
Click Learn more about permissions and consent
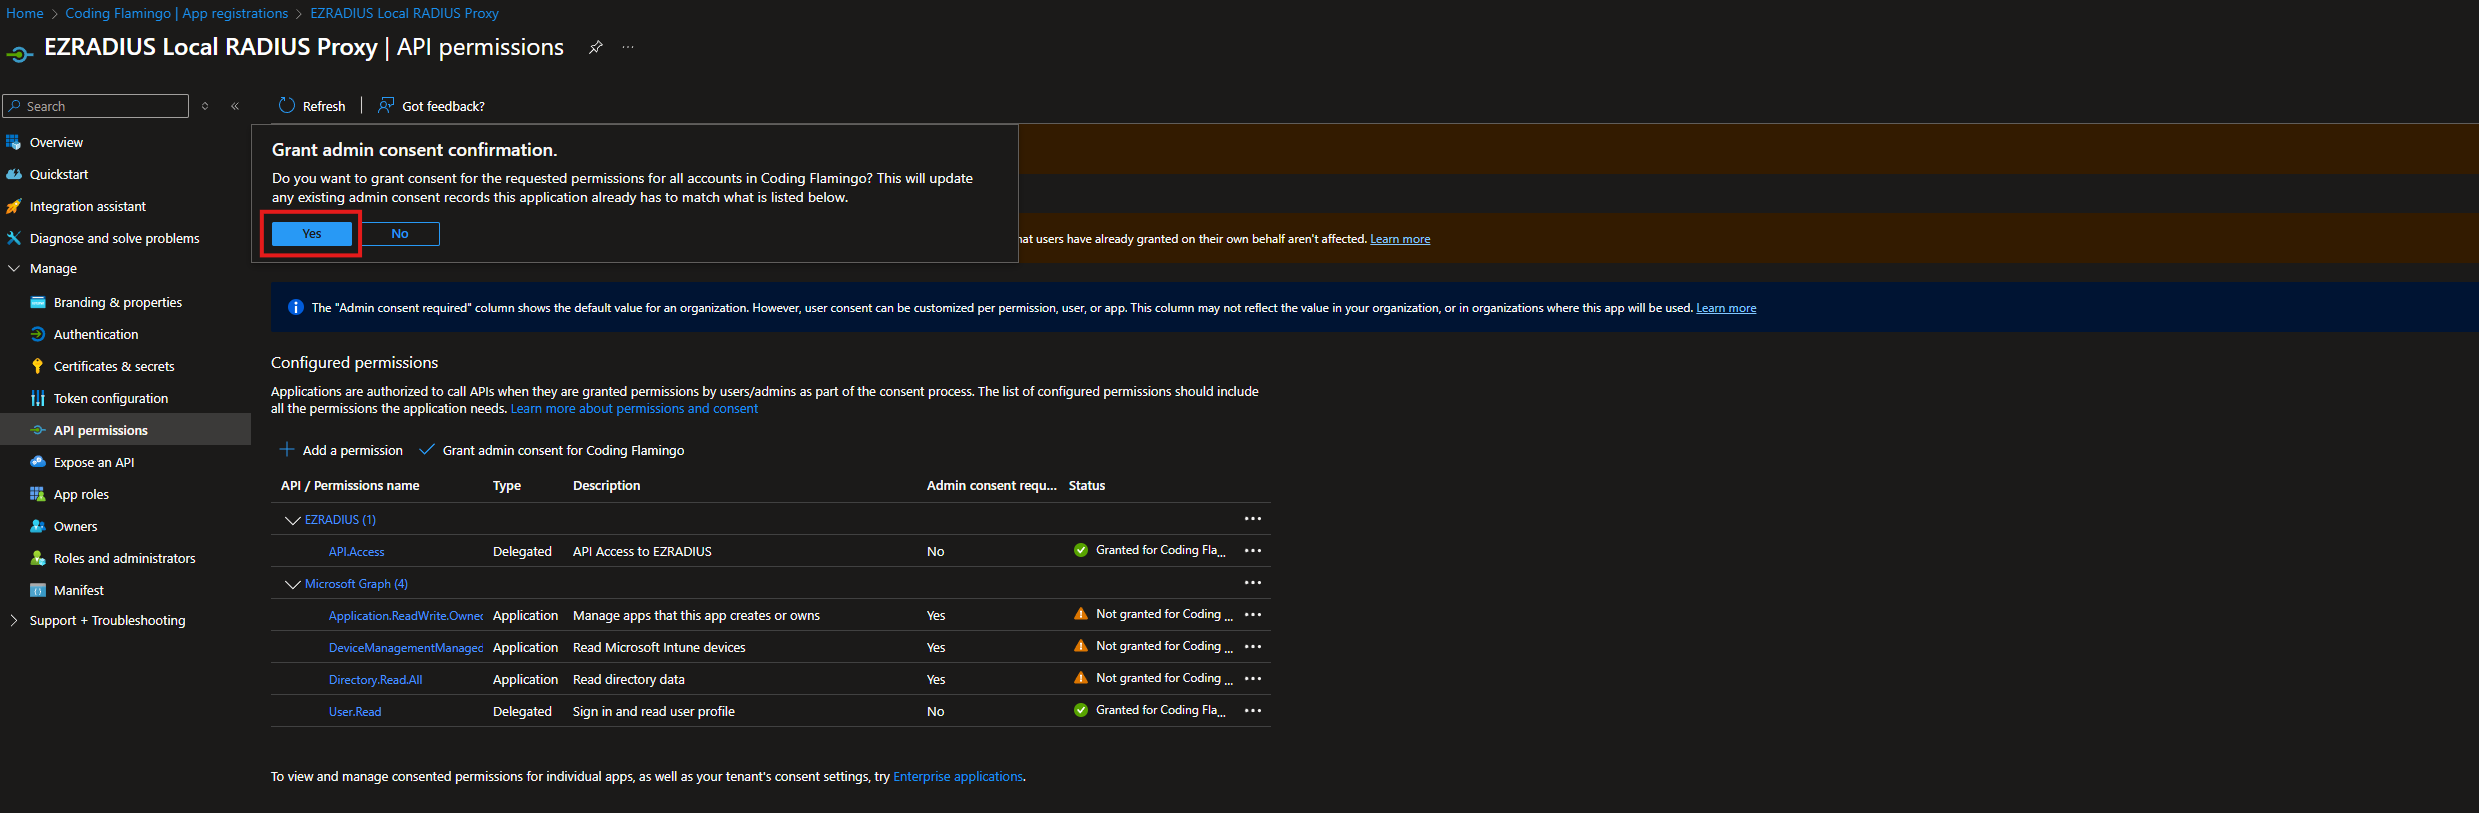(634, 408)
